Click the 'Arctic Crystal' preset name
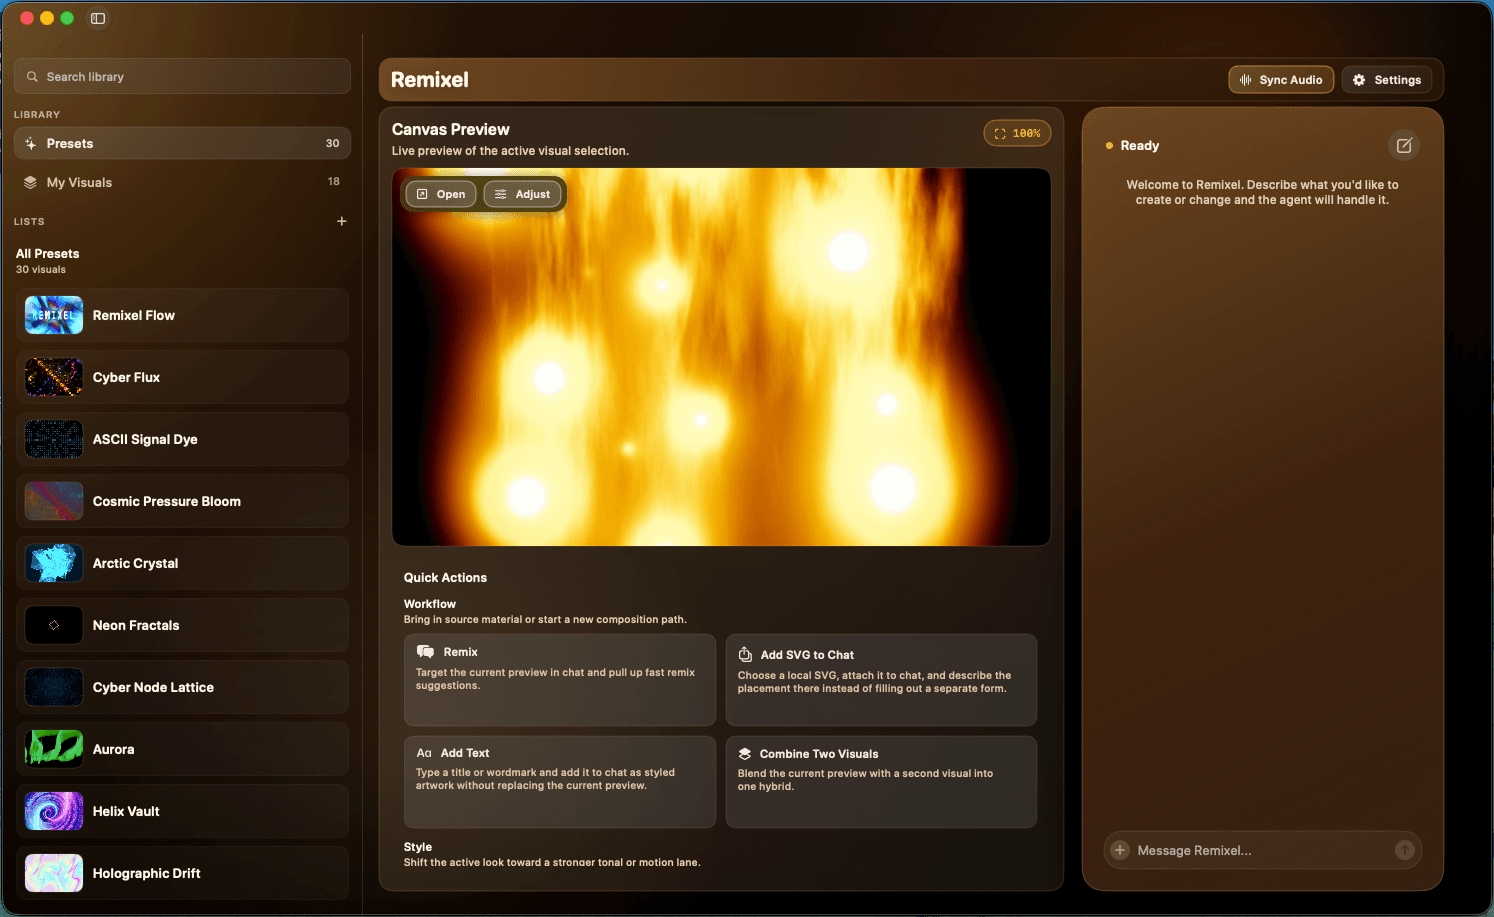 (135, 563)
